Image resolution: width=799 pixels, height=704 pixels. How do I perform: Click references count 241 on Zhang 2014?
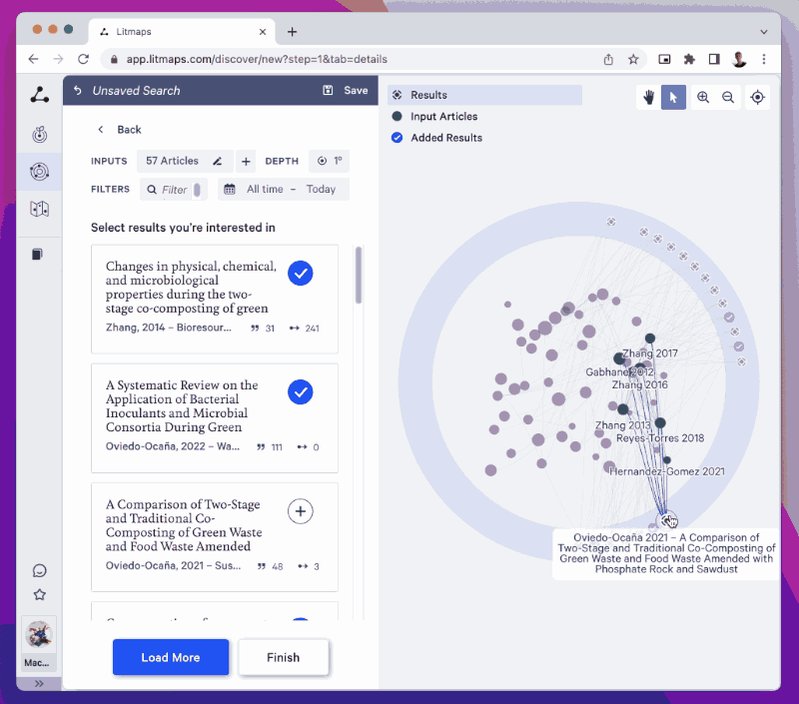click(305, 329)
